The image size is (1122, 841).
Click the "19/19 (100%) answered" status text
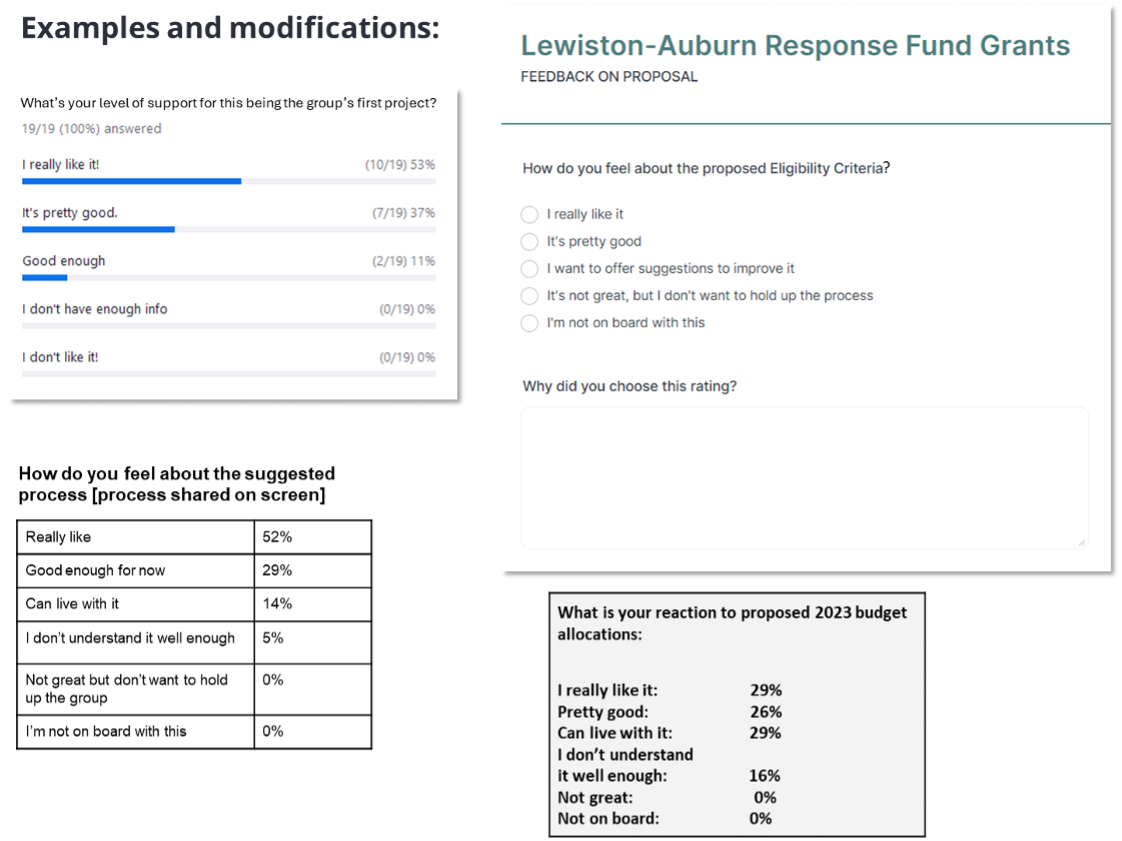coord(91,129)
